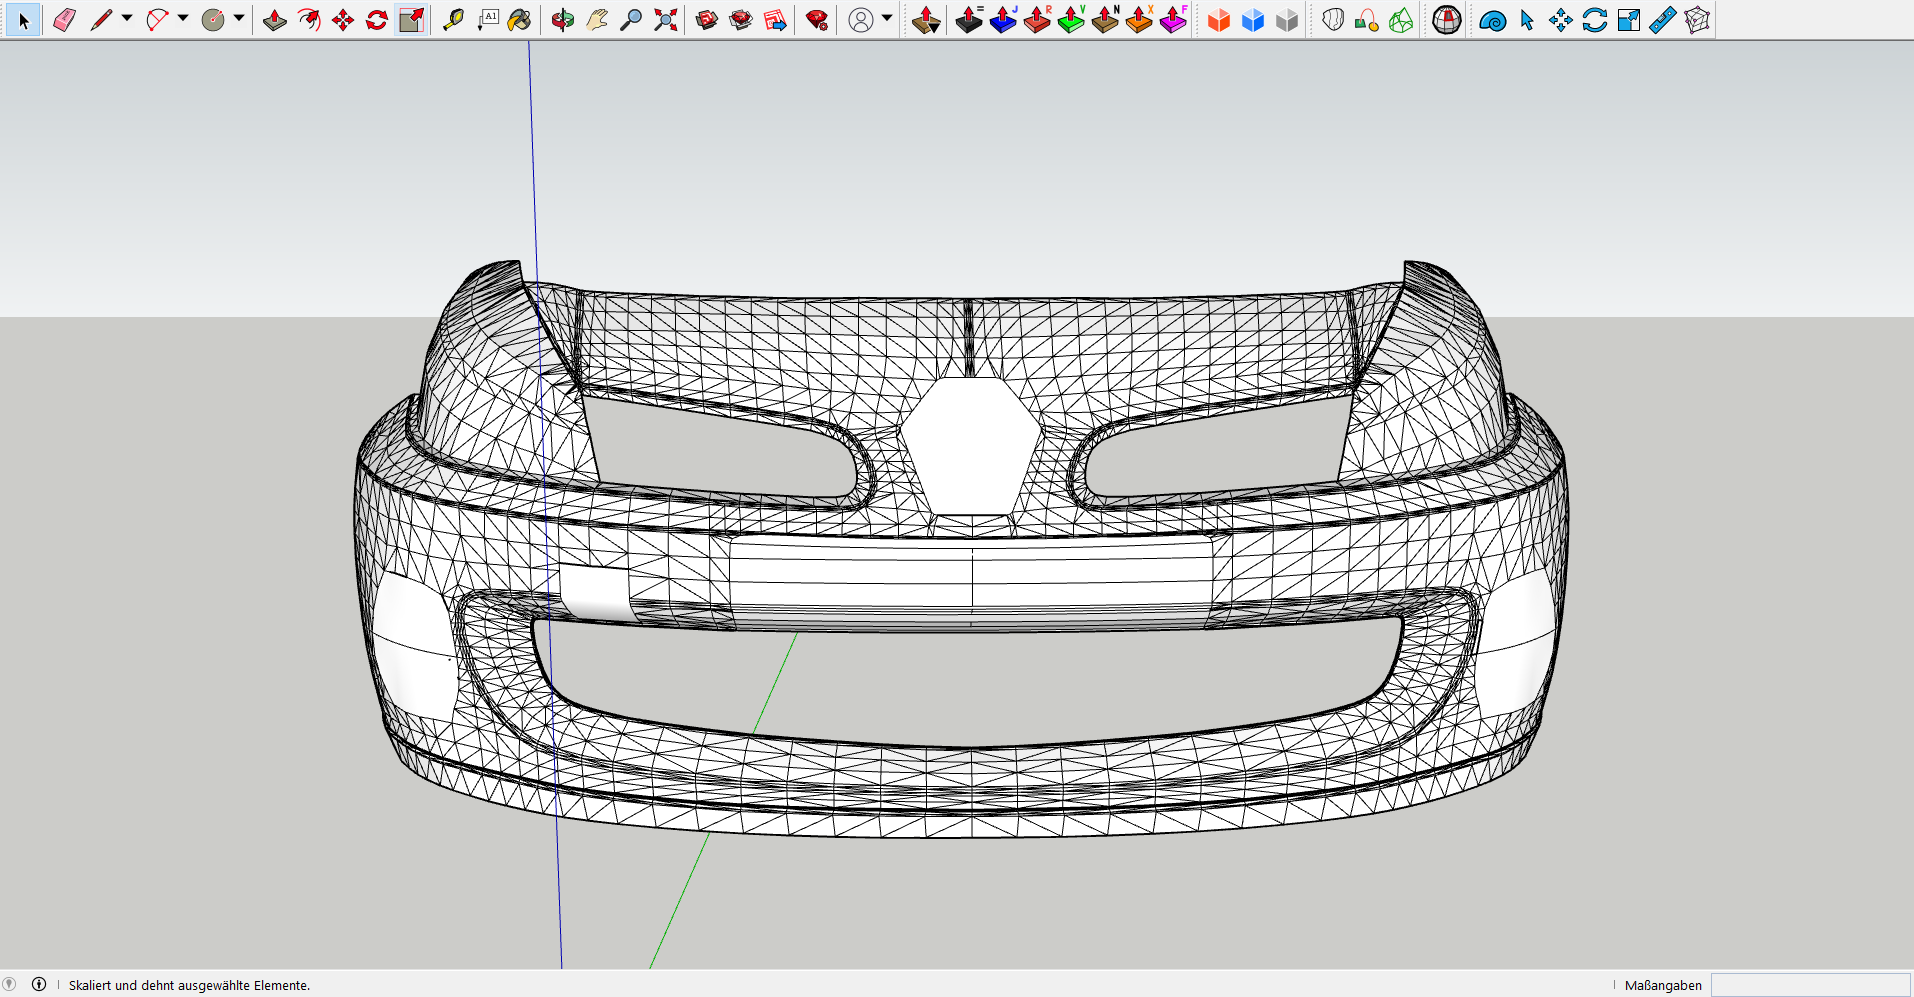The image size is (1914, 997).
Task: Activate the Orbit camera tool
Action: pyautogui.click(x=563, y=20)
